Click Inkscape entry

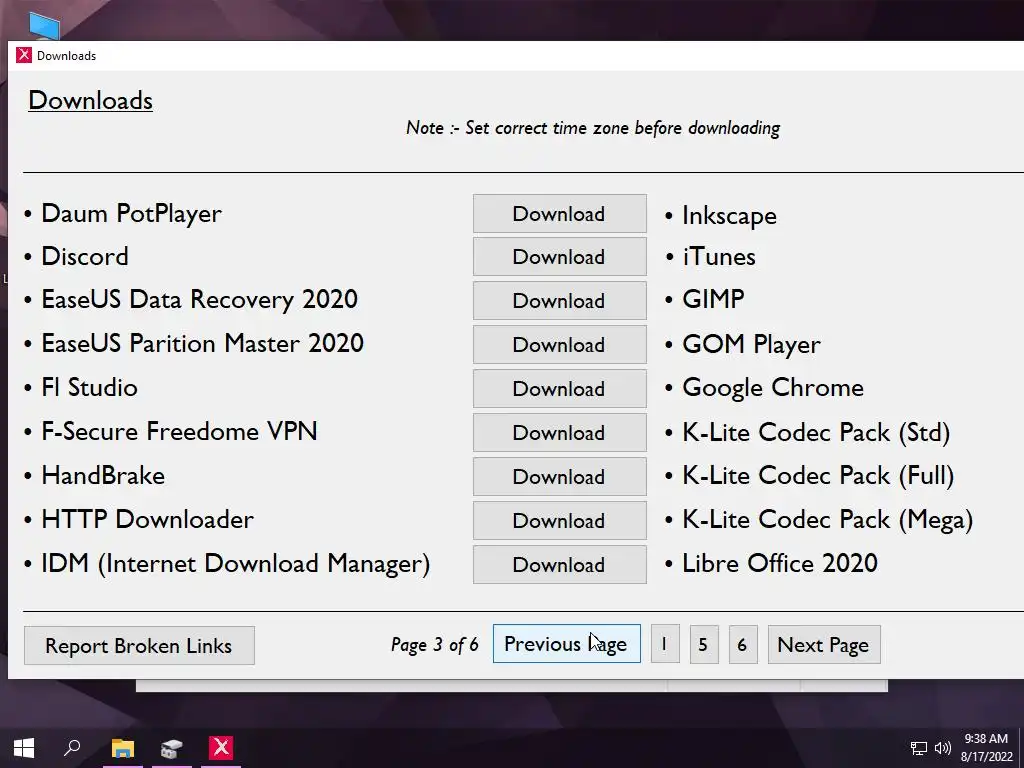pos(729,216)
